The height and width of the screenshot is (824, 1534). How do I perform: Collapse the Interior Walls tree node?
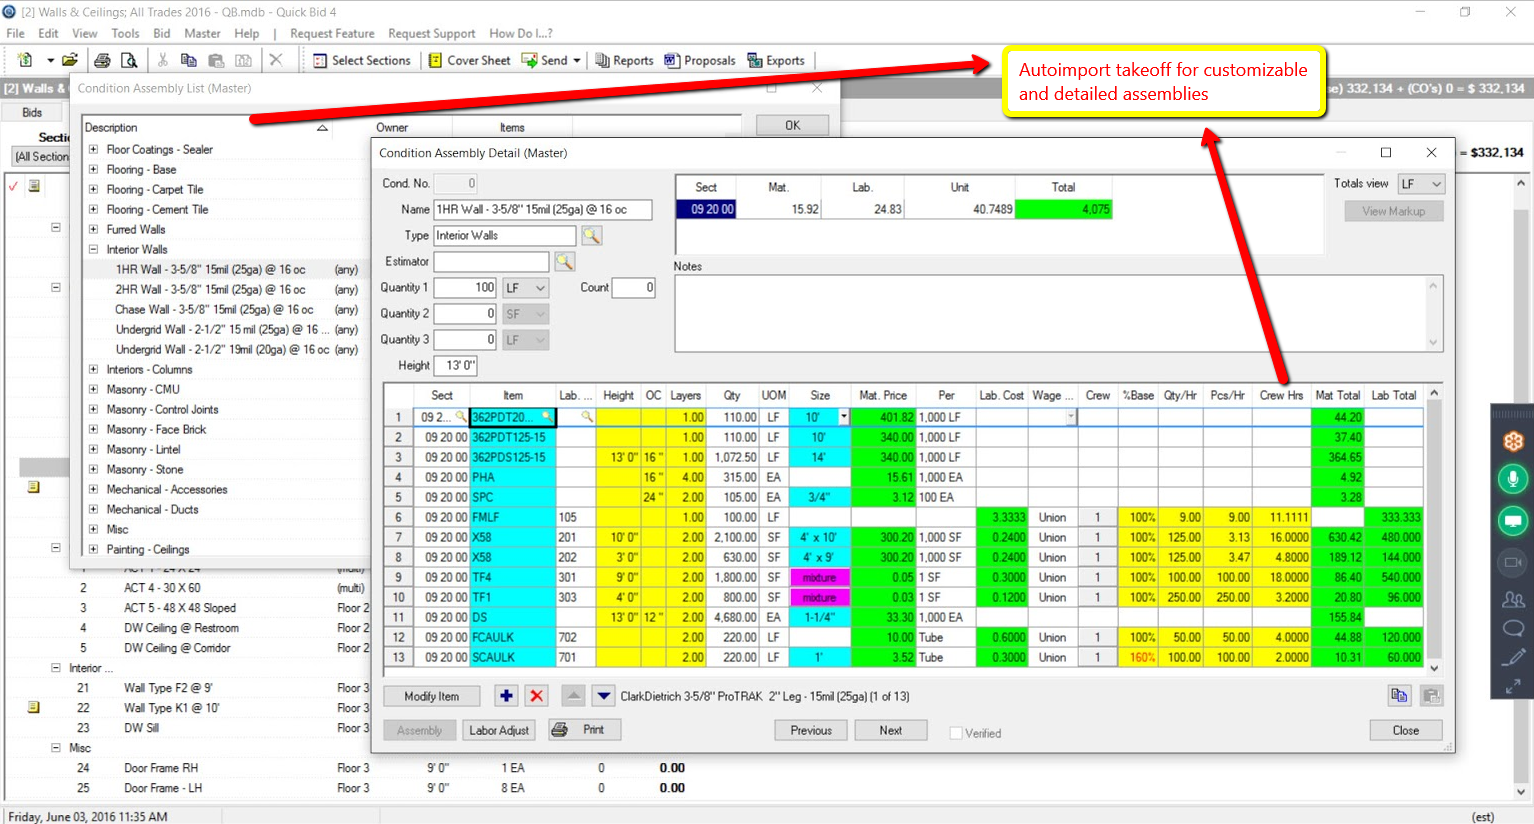[x=95, y=249]
